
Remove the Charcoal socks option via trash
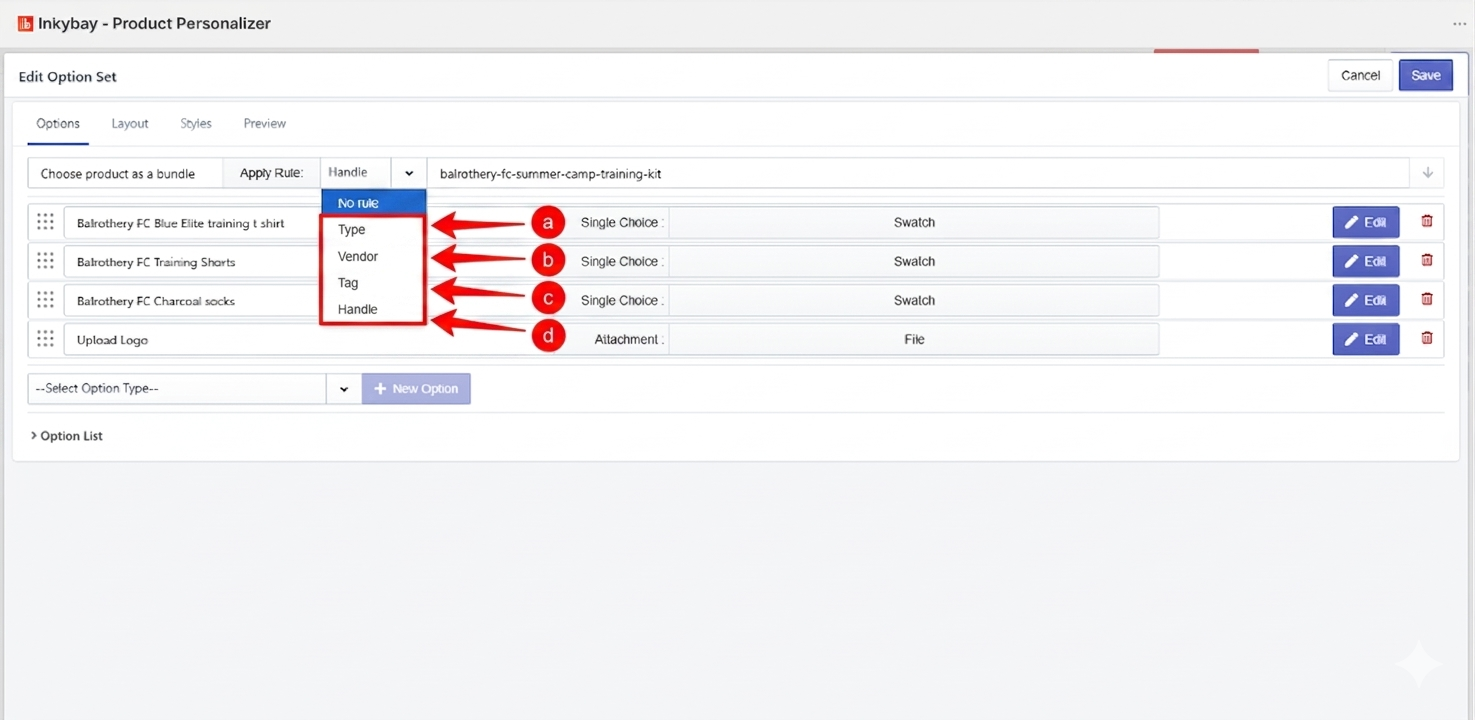click(1427, 300)
